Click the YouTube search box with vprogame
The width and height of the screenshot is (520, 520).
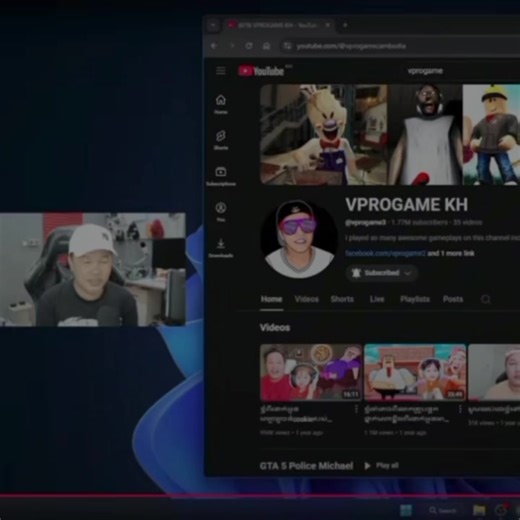pyautogui.click(x=426, y=71)
